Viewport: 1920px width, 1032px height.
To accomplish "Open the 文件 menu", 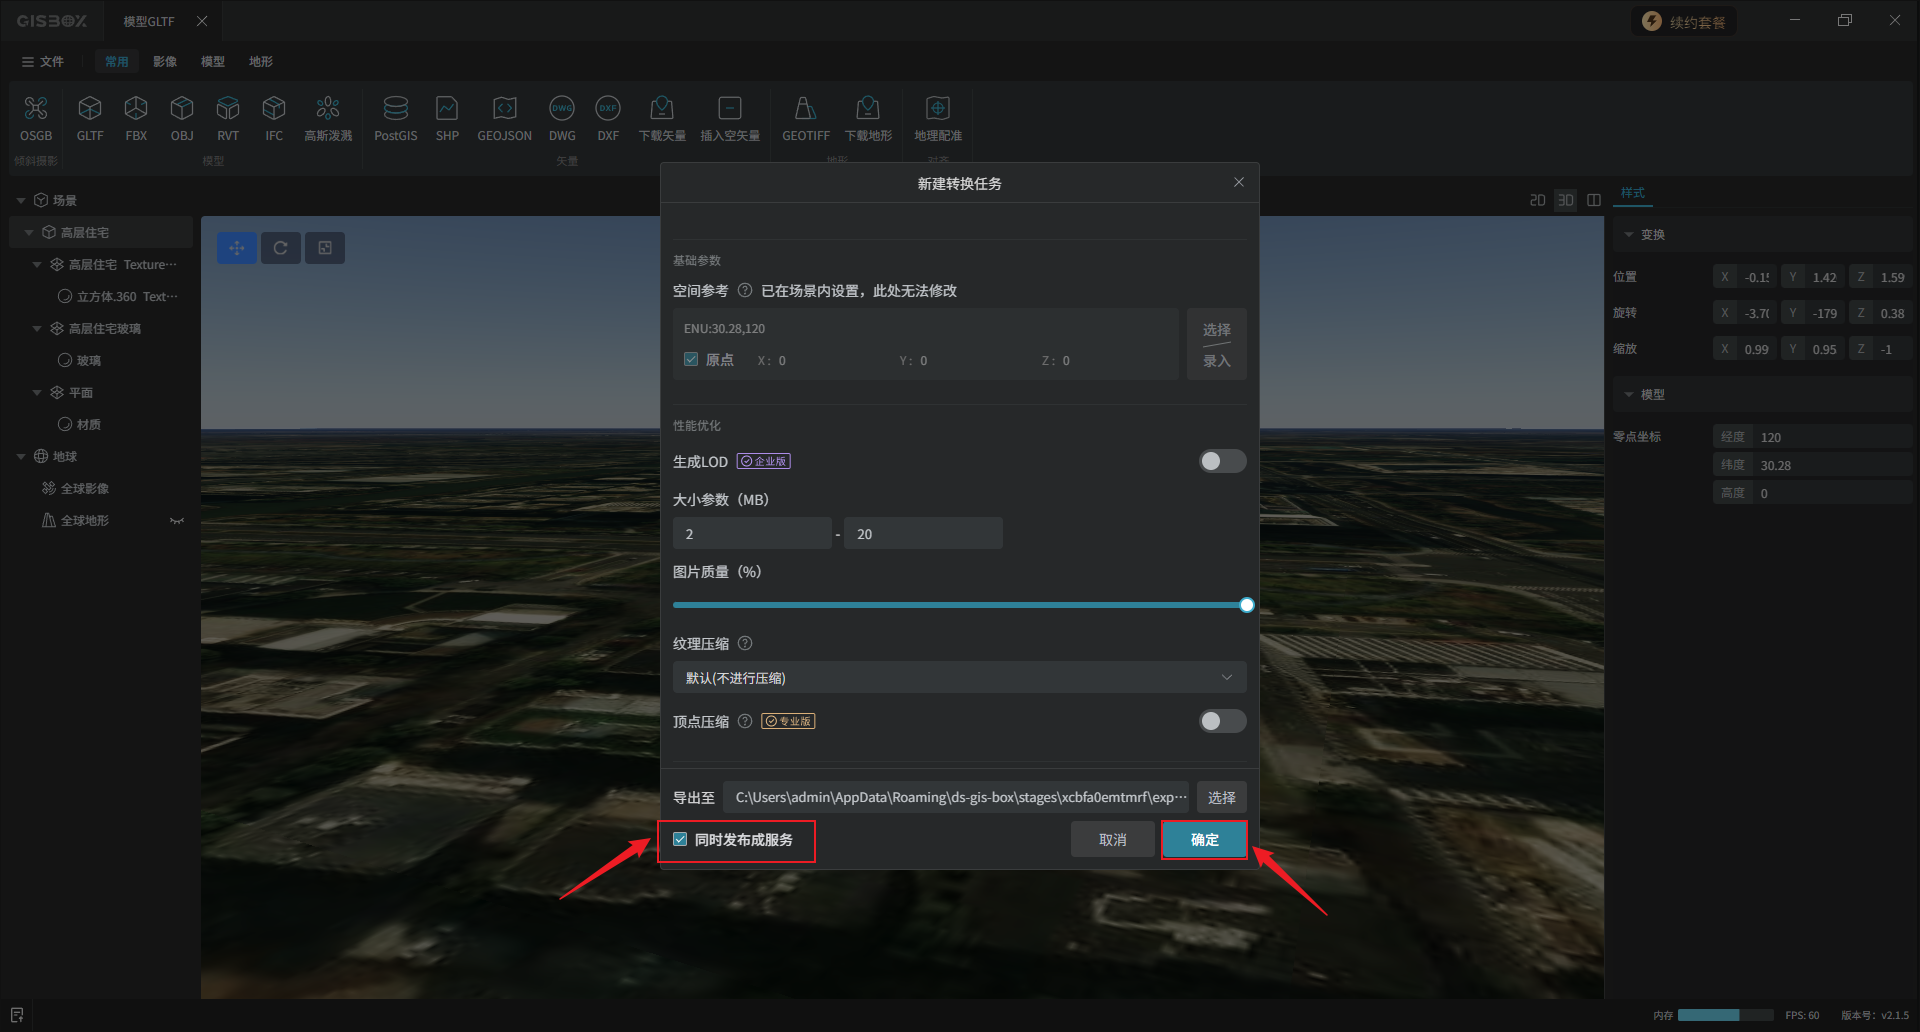I will pyautogui.click(x=43, y=62).
